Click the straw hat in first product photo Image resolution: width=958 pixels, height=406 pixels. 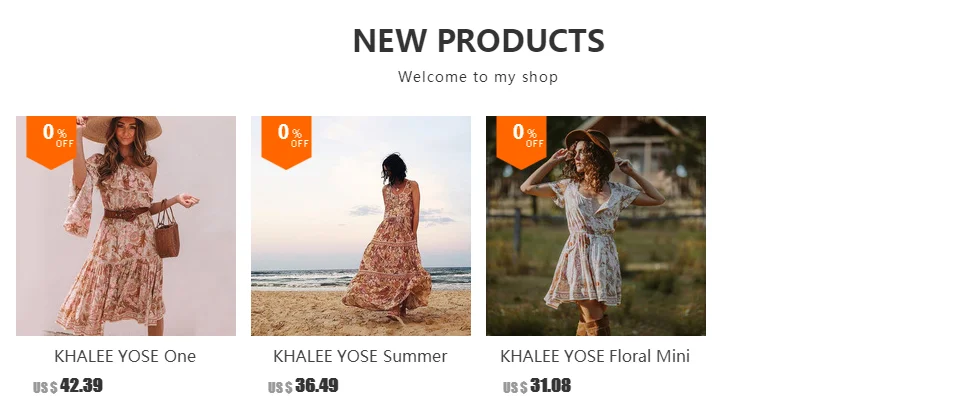coord(122,128)
